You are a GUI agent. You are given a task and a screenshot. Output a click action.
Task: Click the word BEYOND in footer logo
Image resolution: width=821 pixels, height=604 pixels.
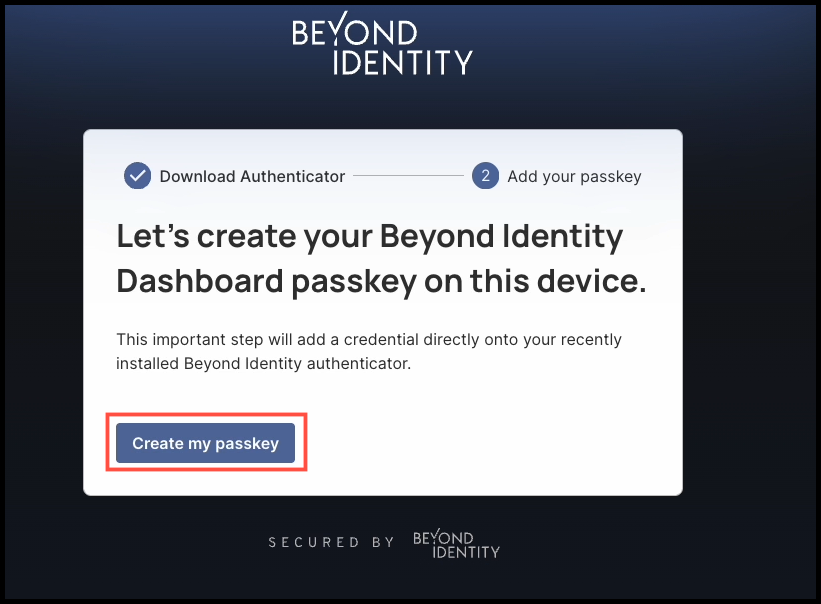443,537
